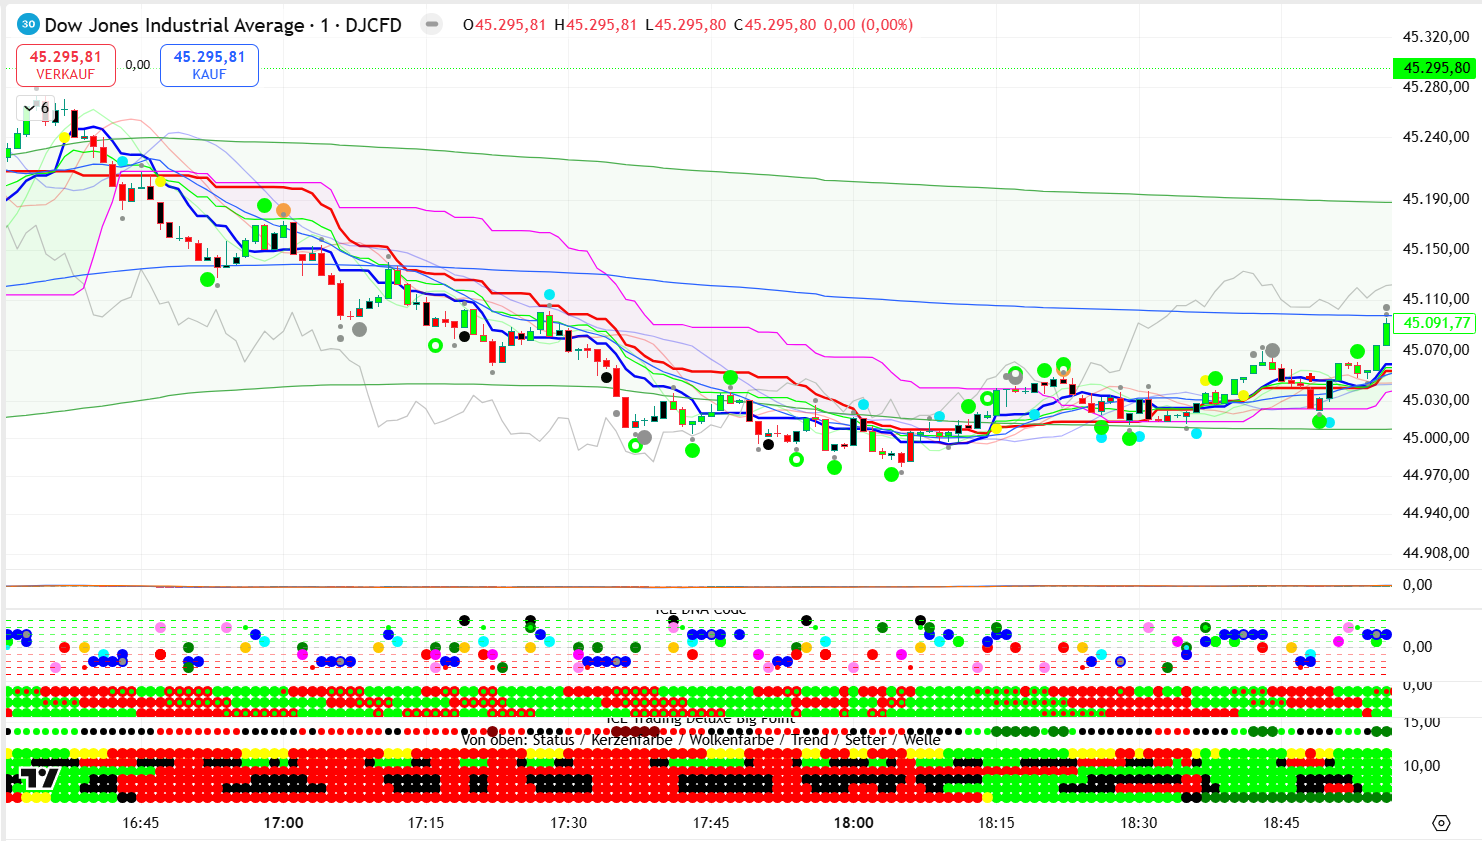Click the 45.091,77 current price tag
Image resolution: width=1482 pixels, height=841 pixels.
pyautogui.click(x=1436, y=323)
